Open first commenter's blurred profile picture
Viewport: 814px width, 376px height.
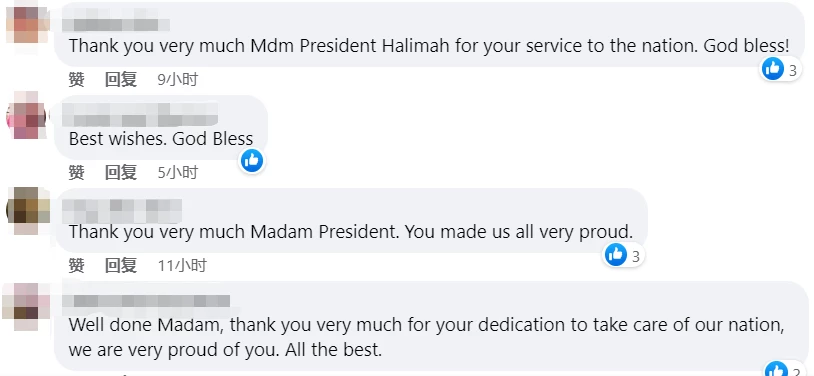click(x=26, y=24)
